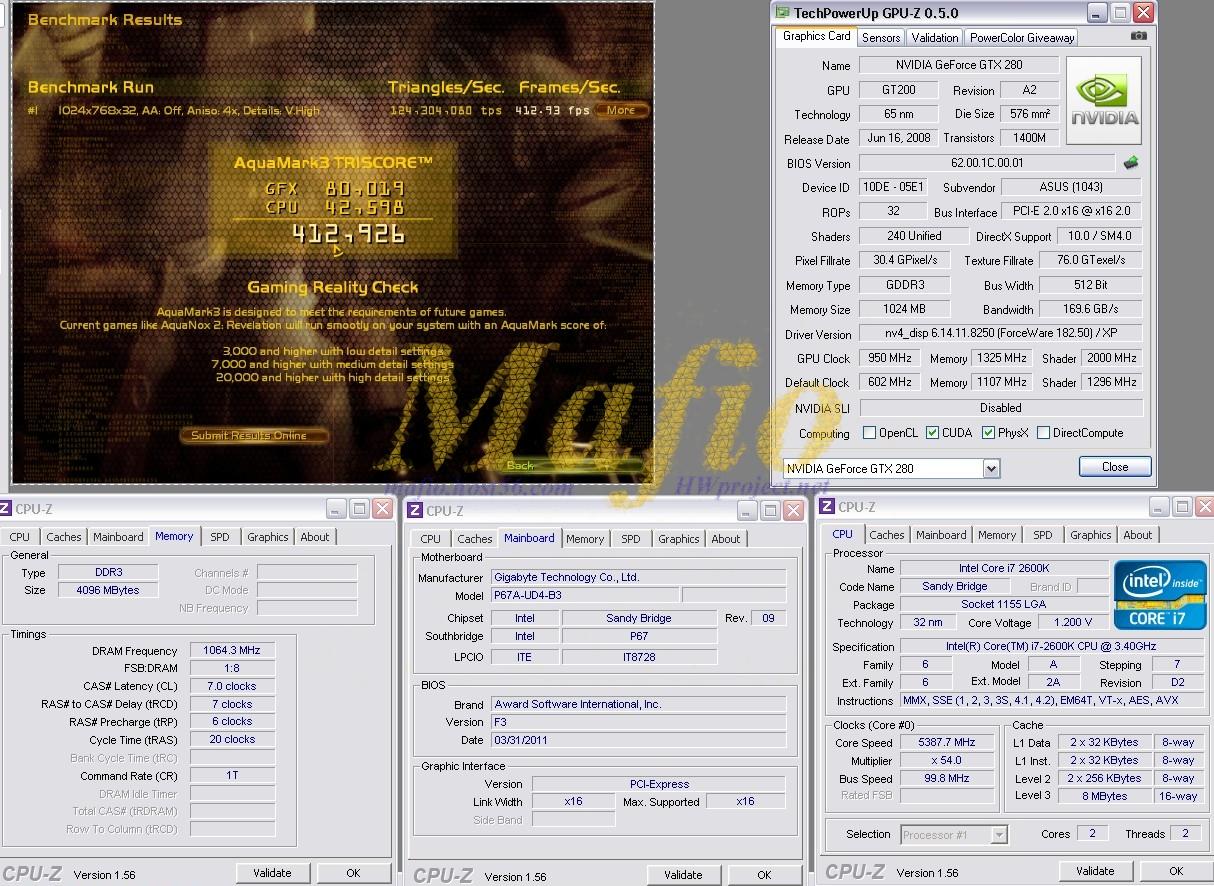1214x886 pixels.
Task: Click the Z icon of CPU-Z Memory window
Action: 6,508
